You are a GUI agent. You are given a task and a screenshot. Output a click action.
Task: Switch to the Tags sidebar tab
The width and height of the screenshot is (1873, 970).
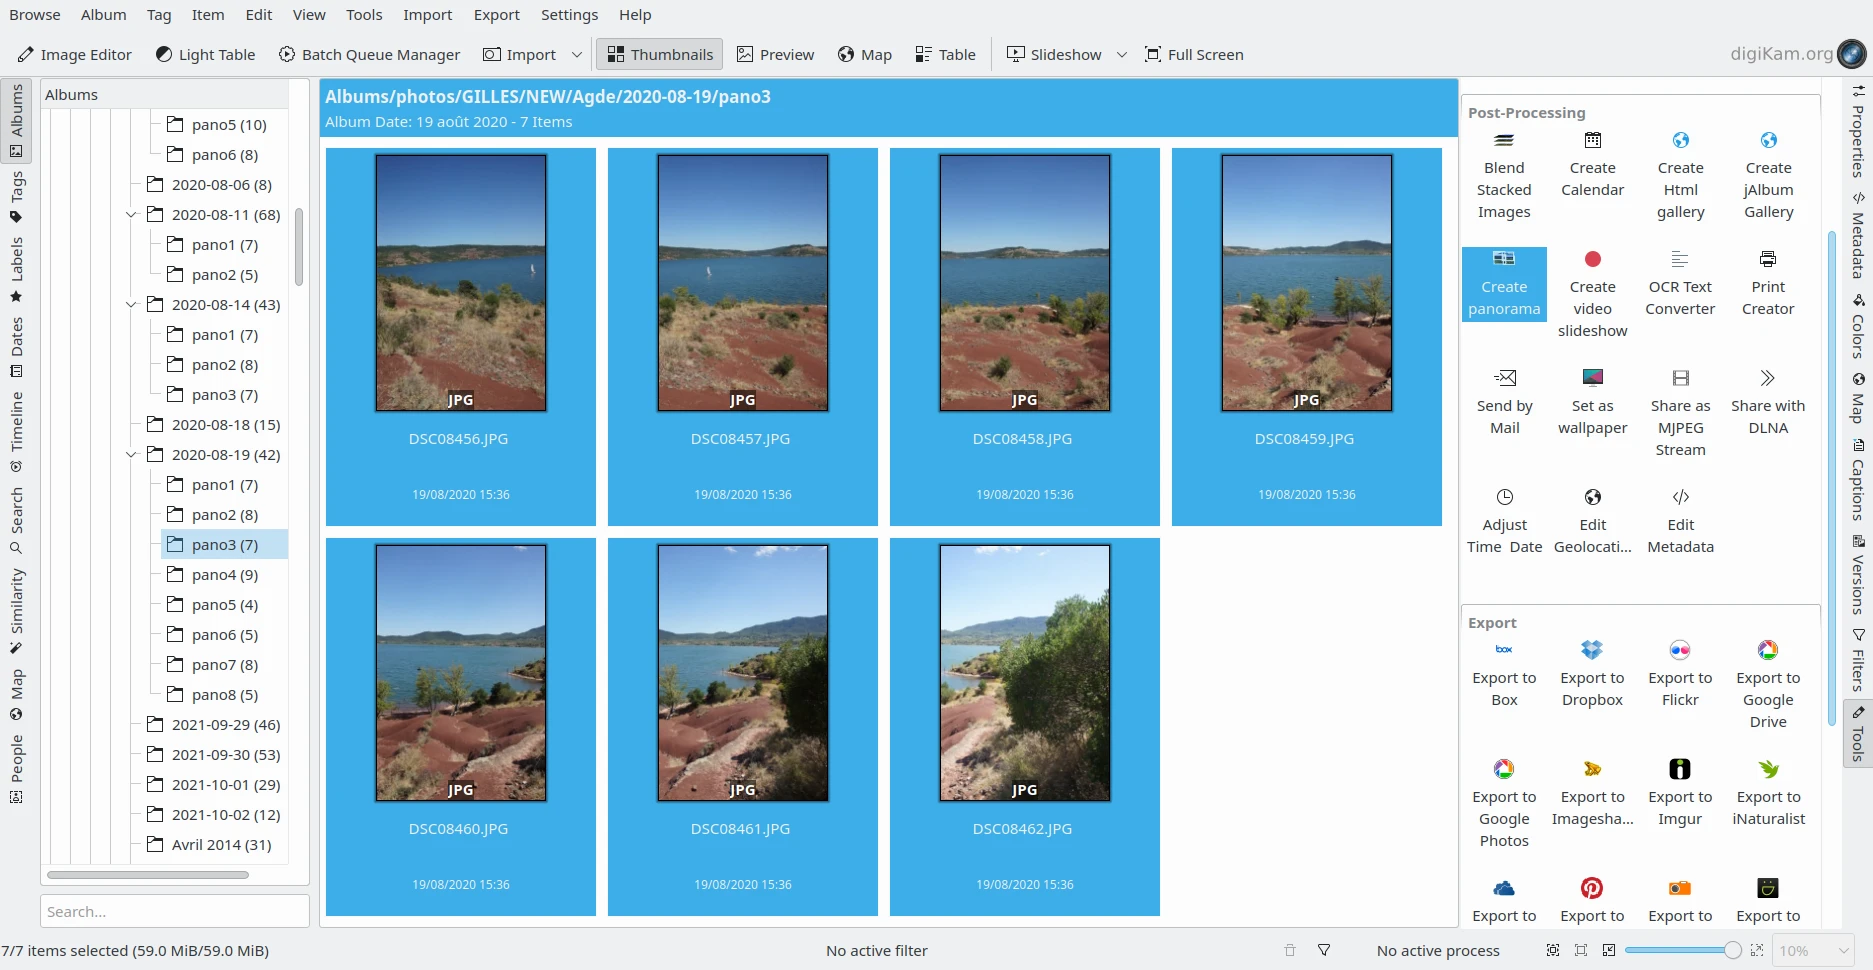(x=16, y=197)
